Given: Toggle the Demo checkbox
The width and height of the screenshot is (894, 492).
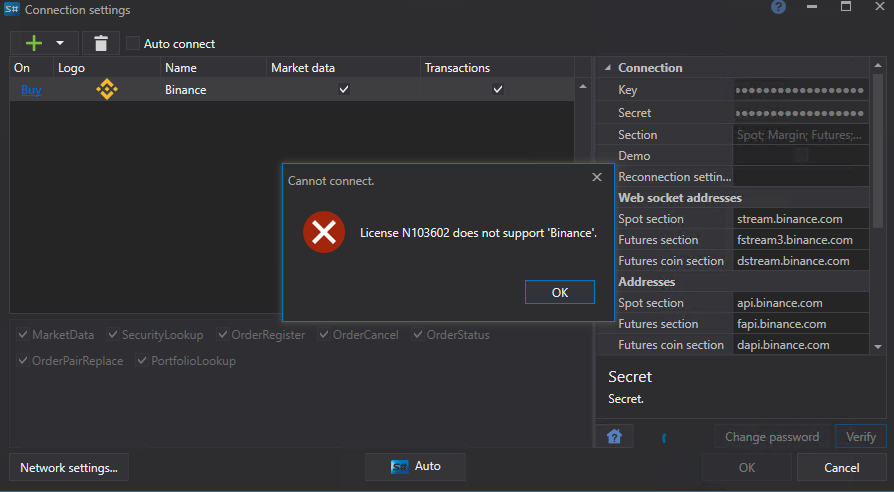Looking at the screenshot, I should pyautogui.click(x=802, y=156).
